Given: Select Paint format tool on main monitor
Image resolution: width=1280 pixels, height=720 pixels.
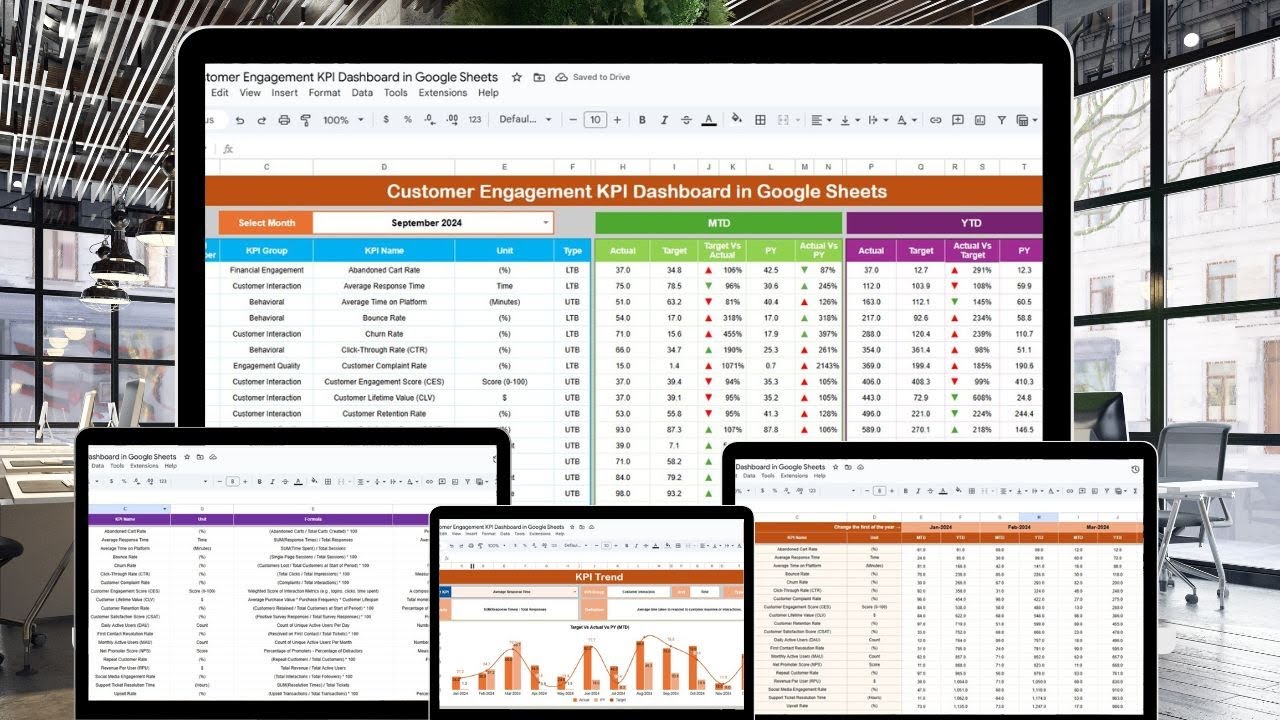Looking at the screenshot, I should [x=306, y=120].
